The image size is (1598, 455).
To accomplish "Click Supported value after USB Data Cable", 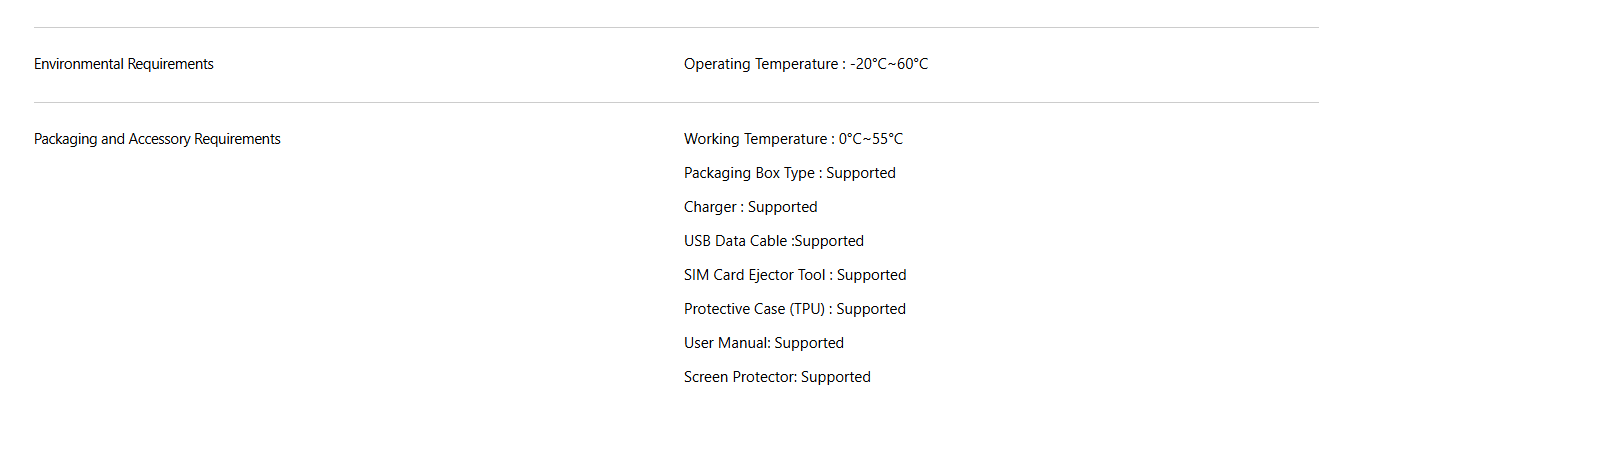I will pyautogui.click(x=829, y=241).
